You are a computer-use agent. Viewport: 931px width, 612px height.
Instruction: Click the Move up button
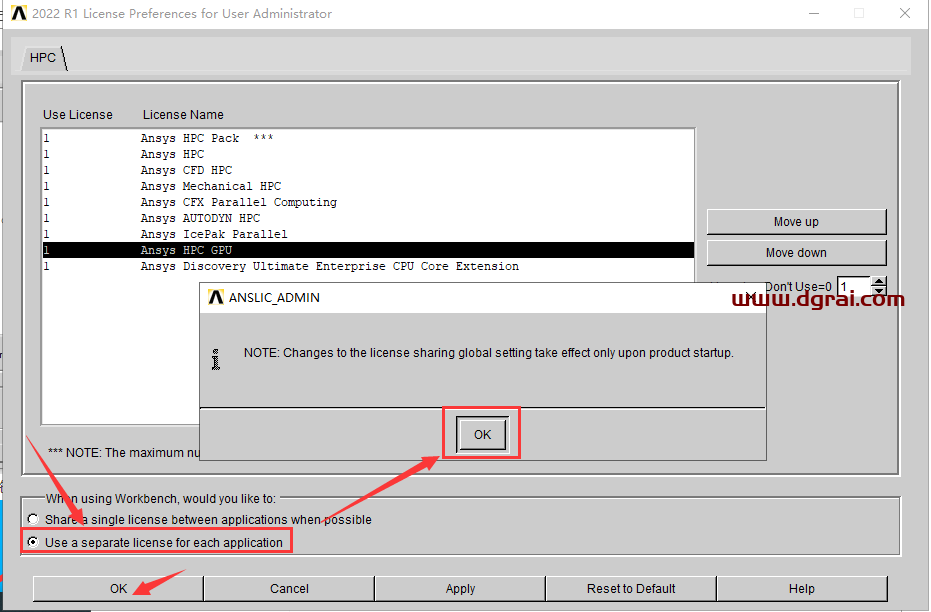click(796, 222)
